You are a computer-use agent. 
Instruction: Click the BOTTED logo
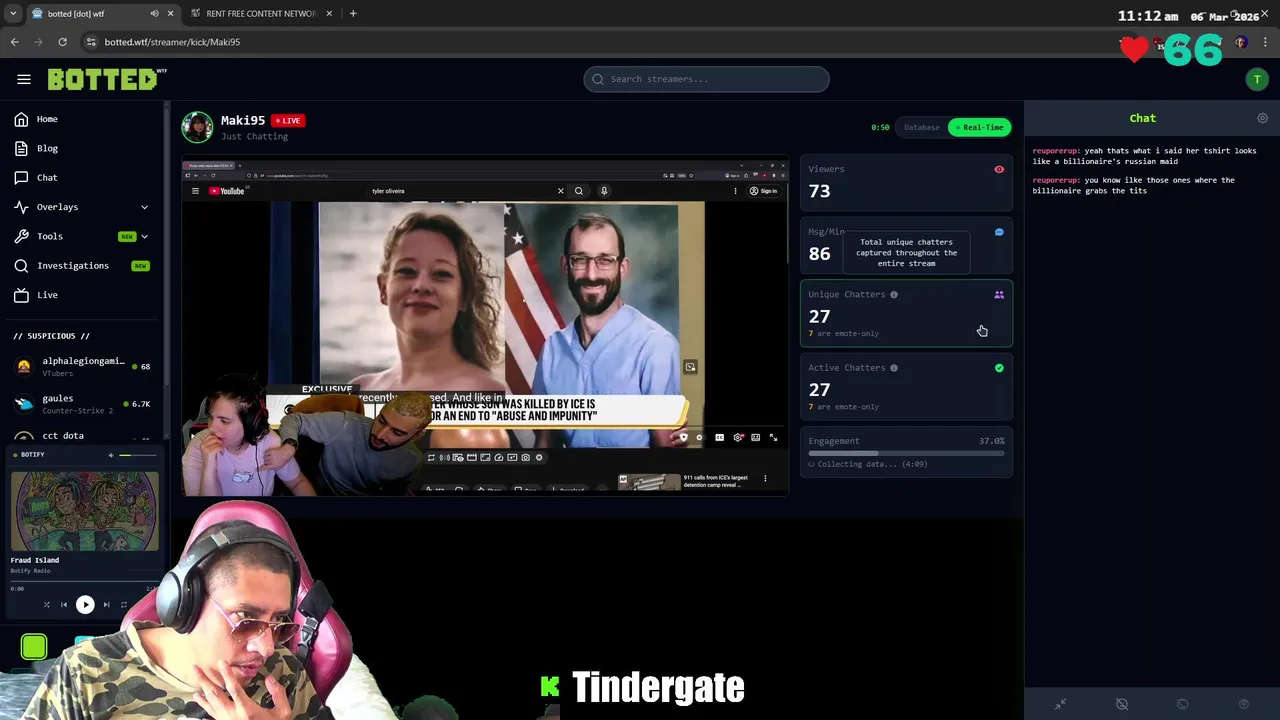pos(106,79)
